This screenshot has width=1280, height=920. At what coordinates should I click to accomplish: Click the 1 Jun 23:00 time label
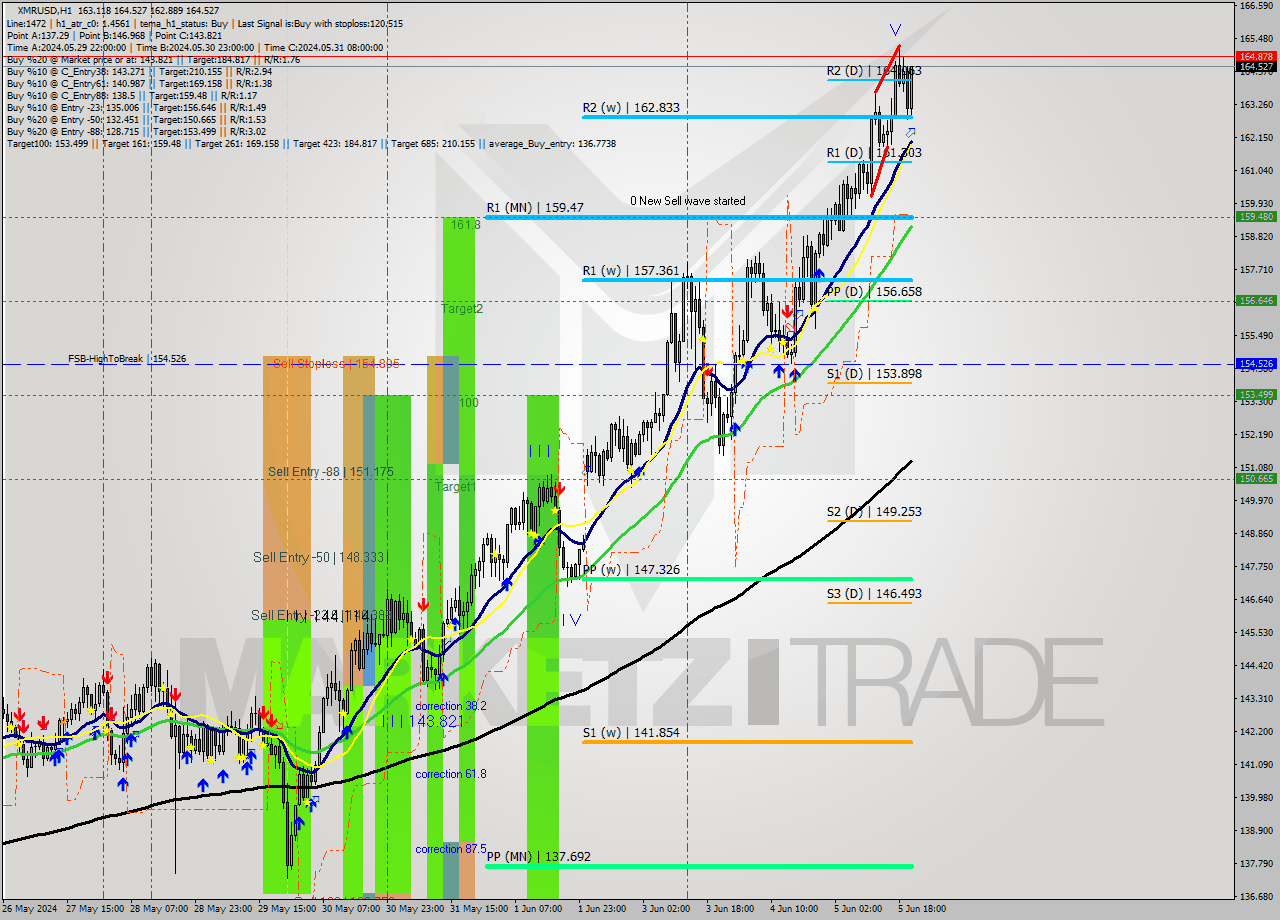coord(602,909)
